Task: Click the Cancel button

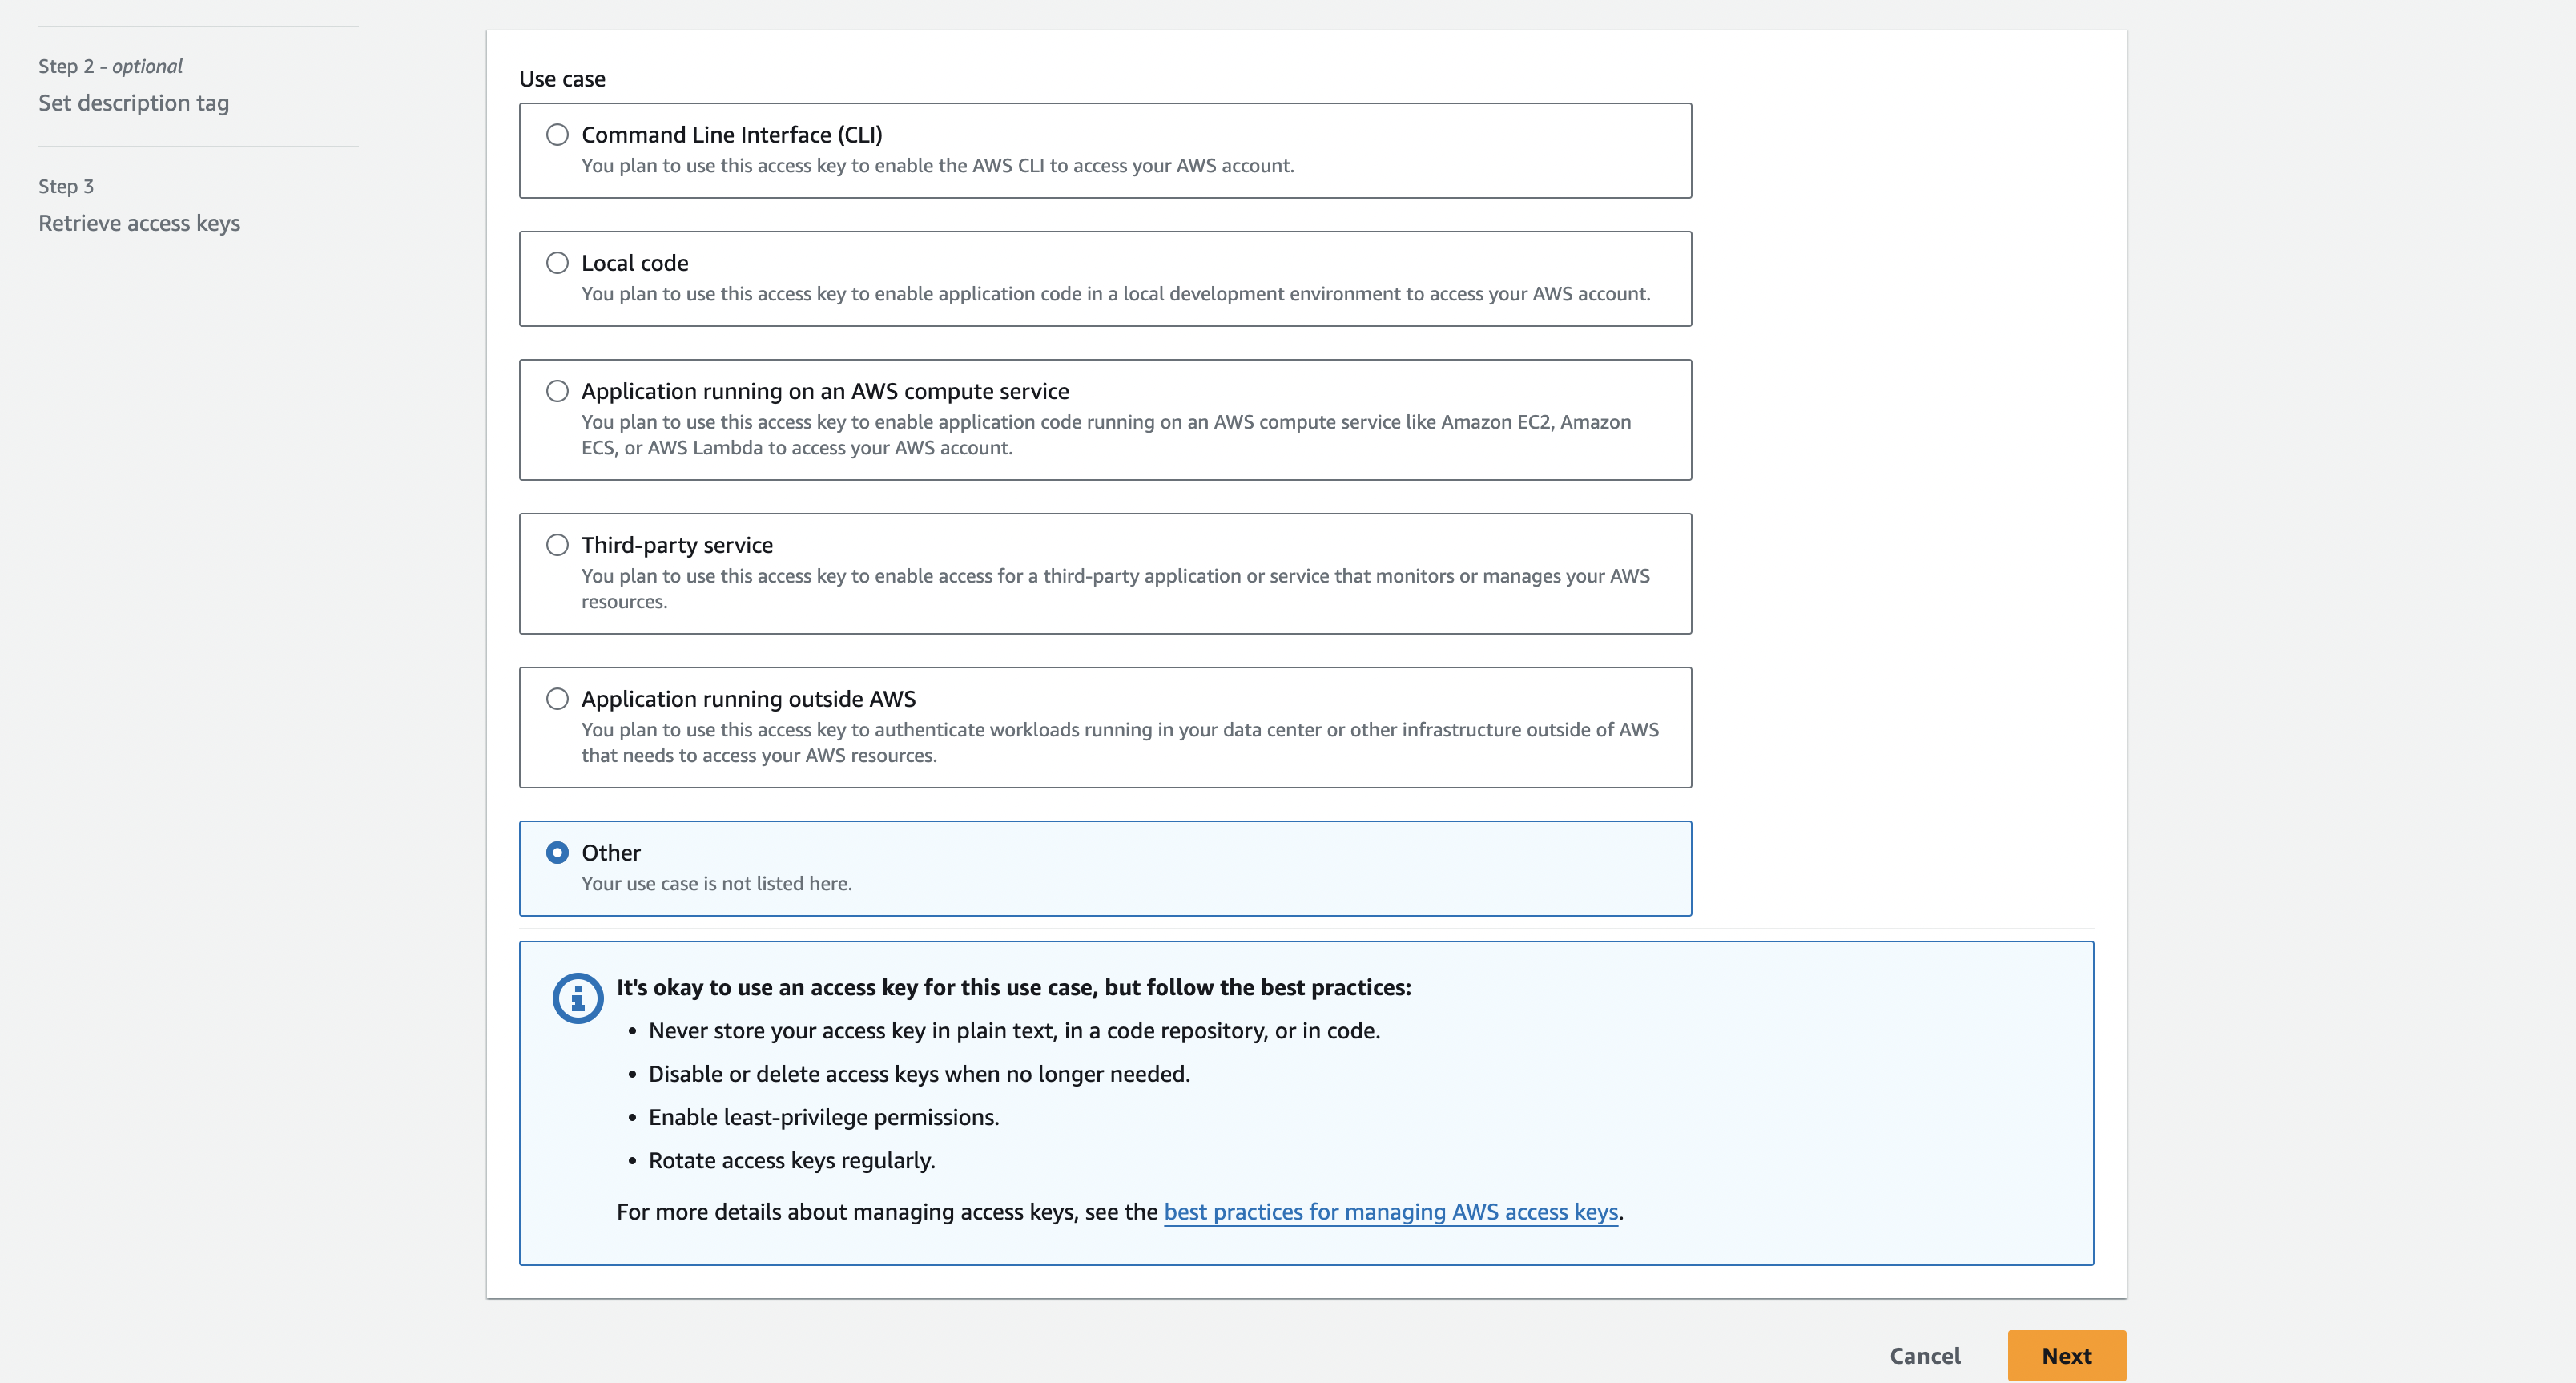Action: pos(1924,1356)
